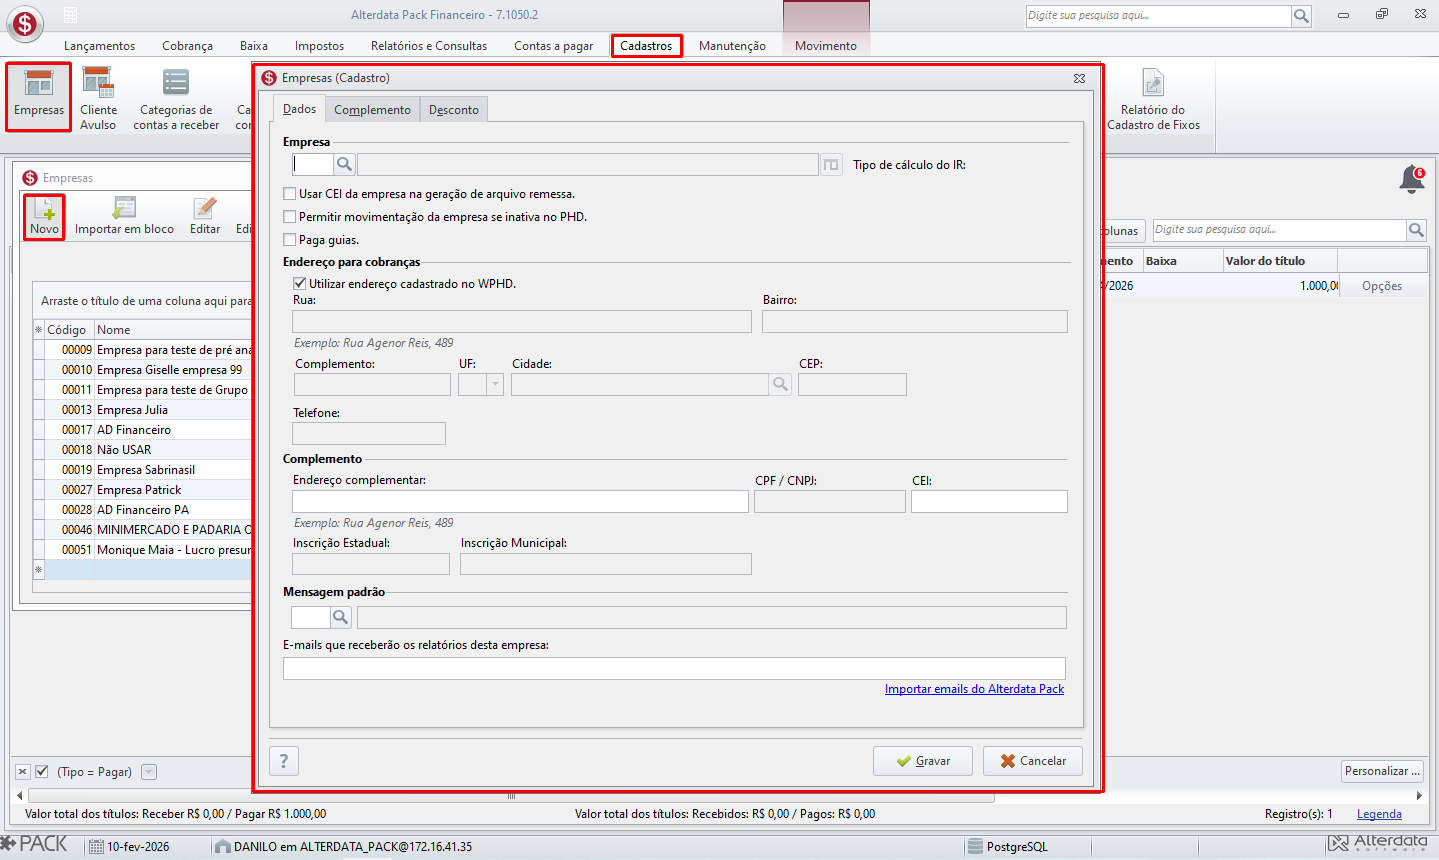Click the Cidade search magnifier

pos(780,384)
